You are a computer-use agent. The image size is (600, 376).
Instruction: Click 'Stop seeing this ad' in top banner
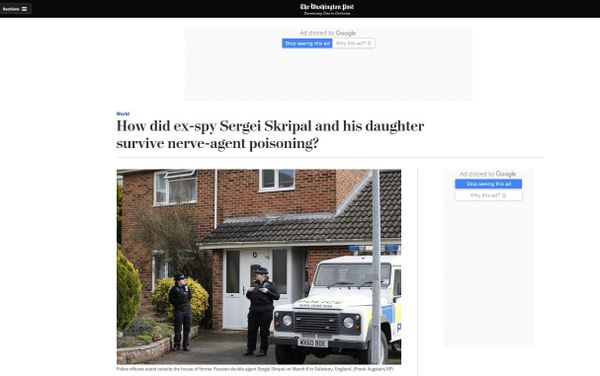(307, 44)
